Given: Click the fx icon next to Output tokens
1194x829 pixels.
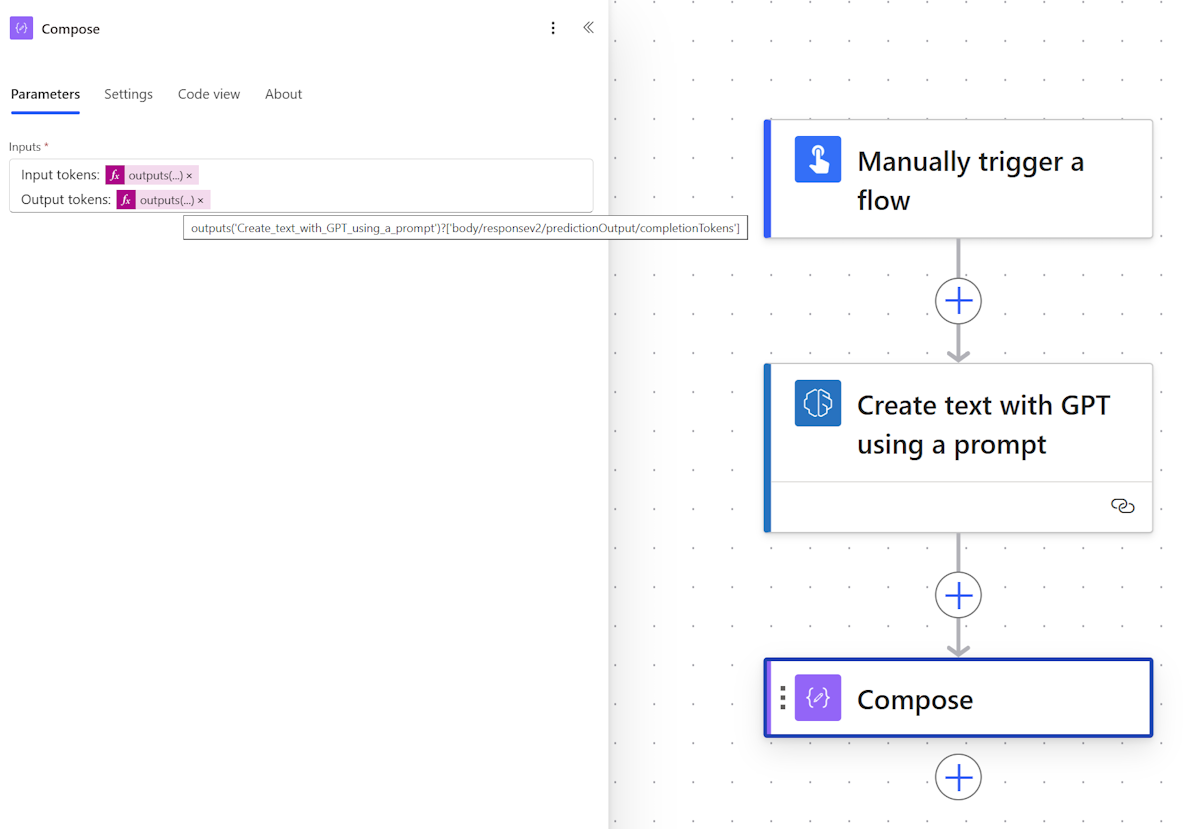Looking at the screenshot, I should 126,200.
